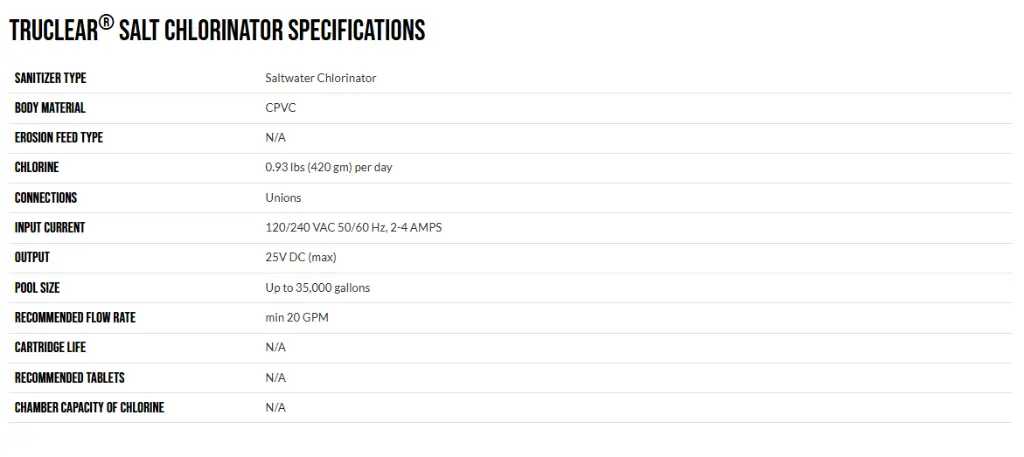This screenshot has height=457, width=1024.
Task: Select the Cartridge Life label
Action: (x=50, y=347)
